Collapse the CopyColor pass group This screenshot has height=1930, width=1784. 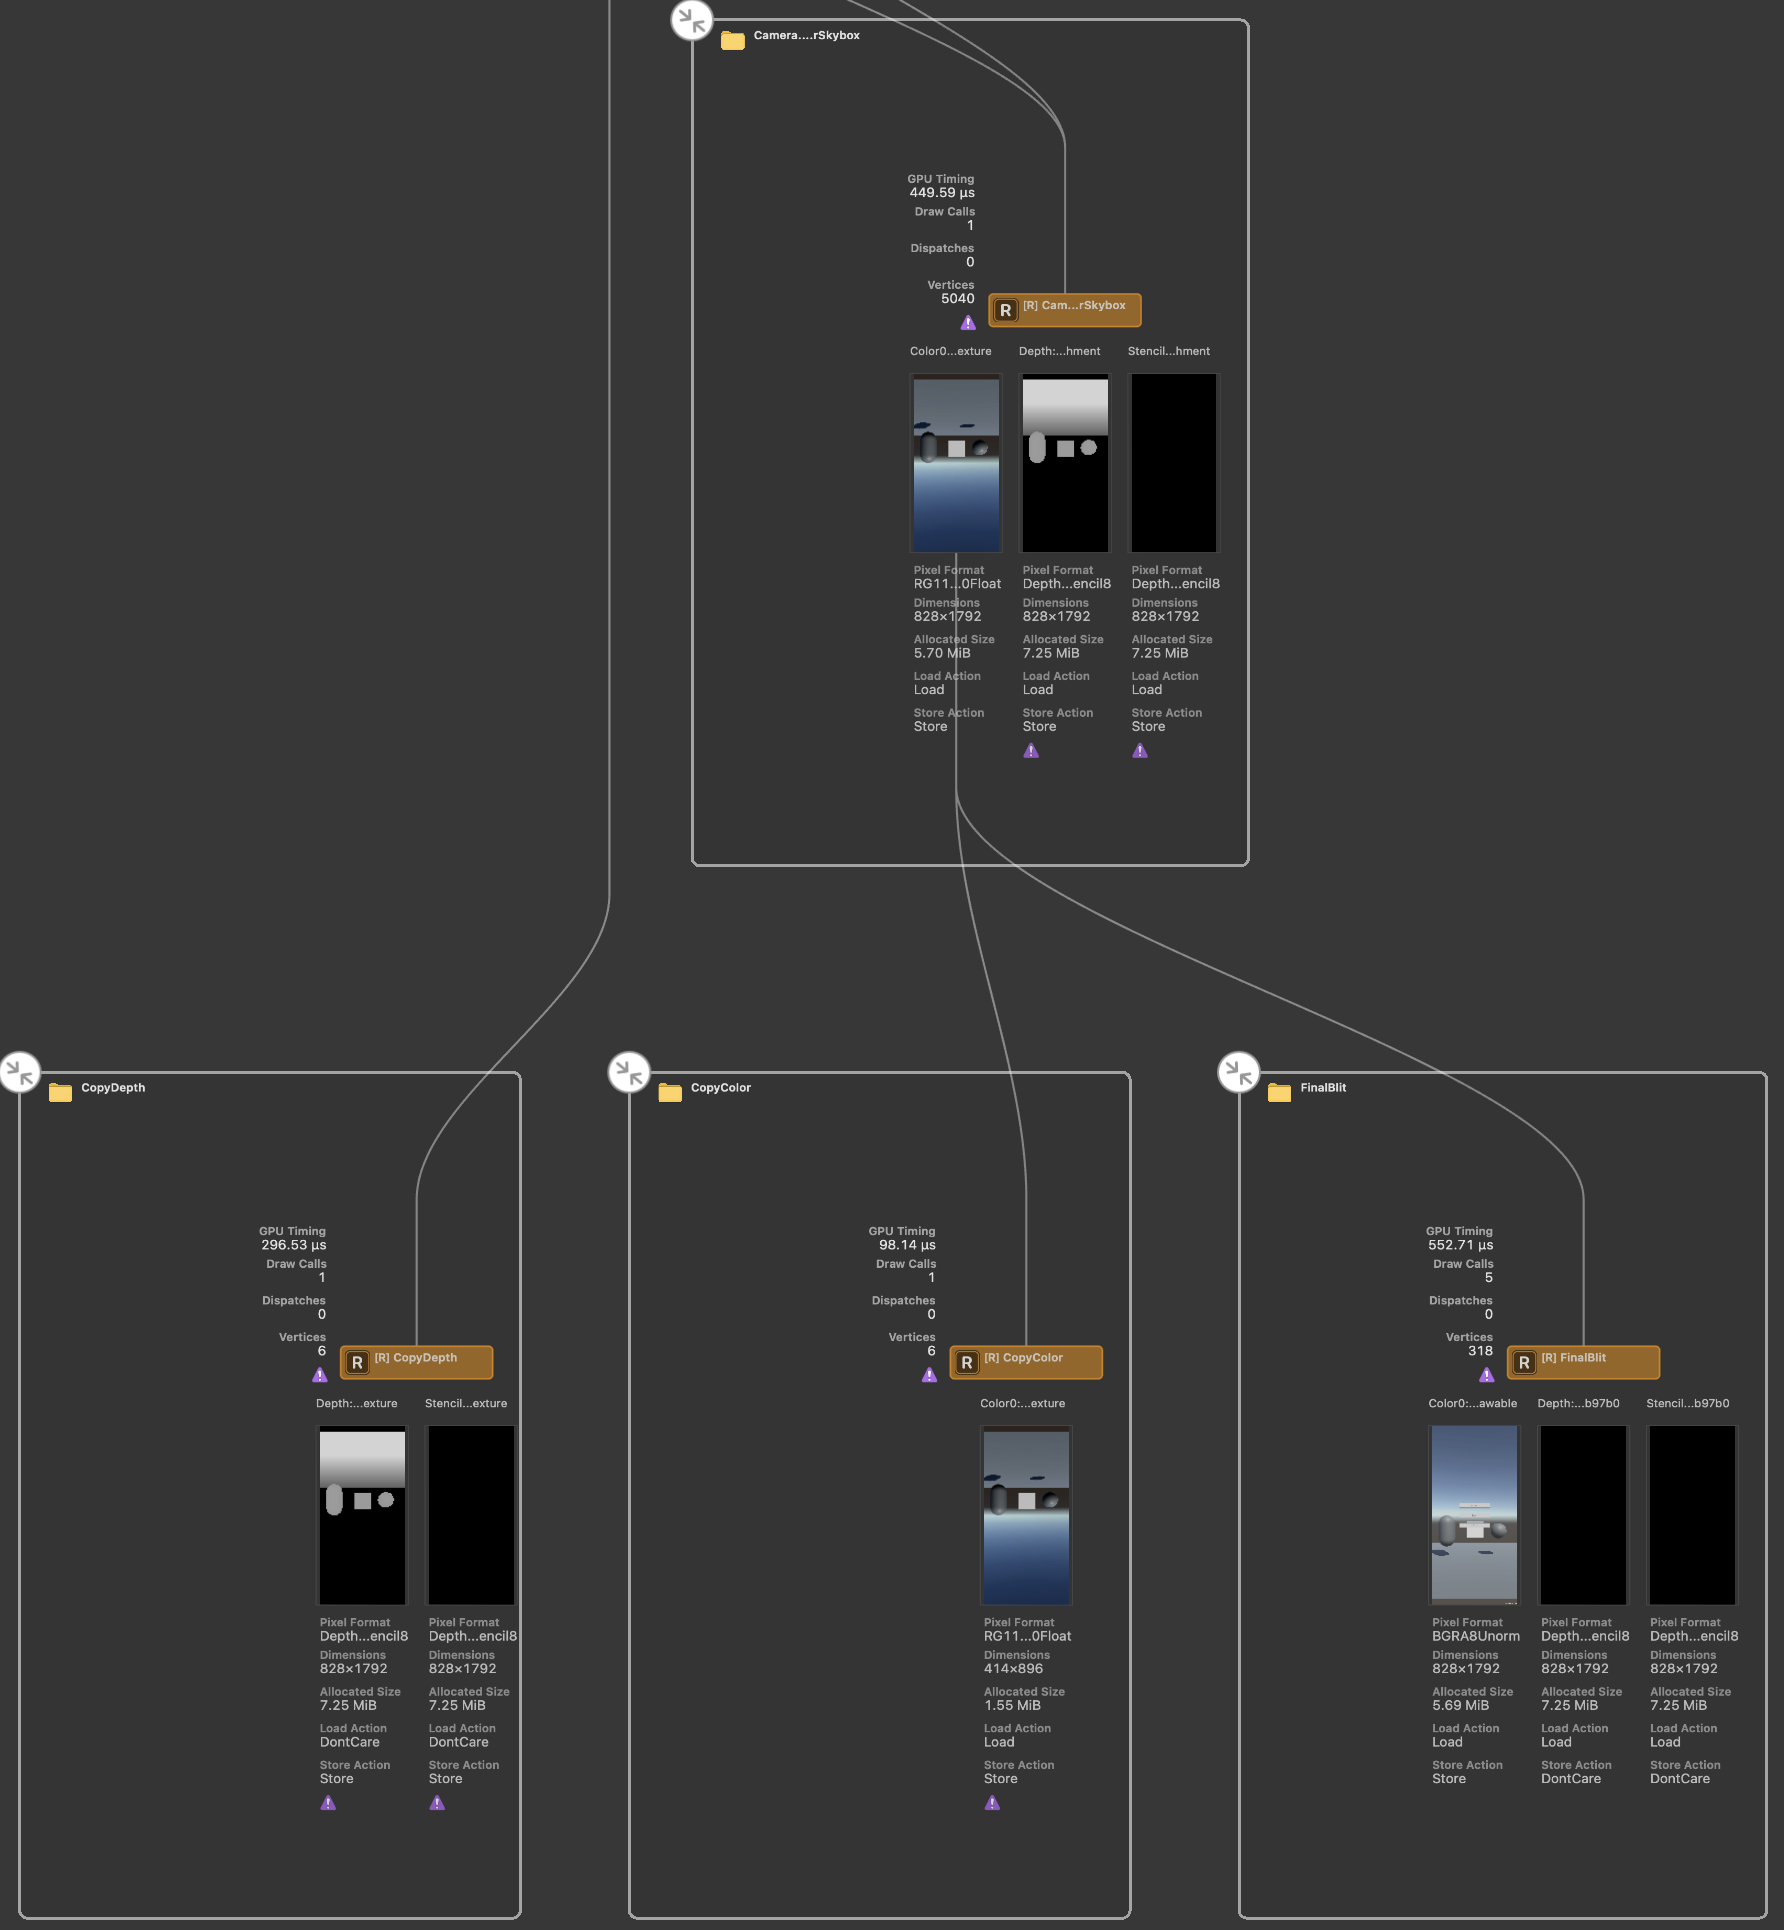629,1071
